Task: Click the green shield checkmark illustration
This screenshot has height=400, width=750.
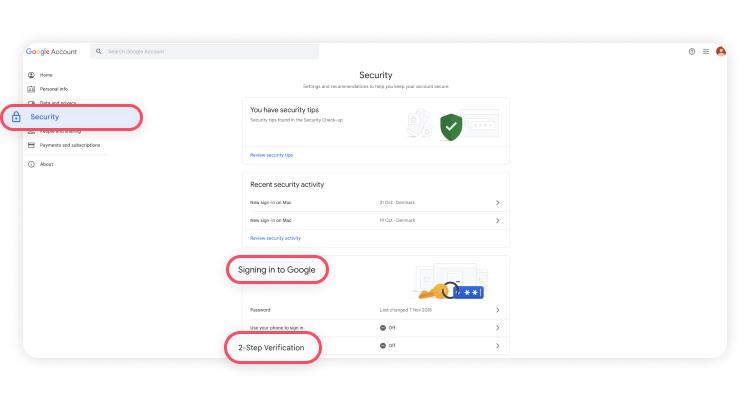Action: point(451,127)
